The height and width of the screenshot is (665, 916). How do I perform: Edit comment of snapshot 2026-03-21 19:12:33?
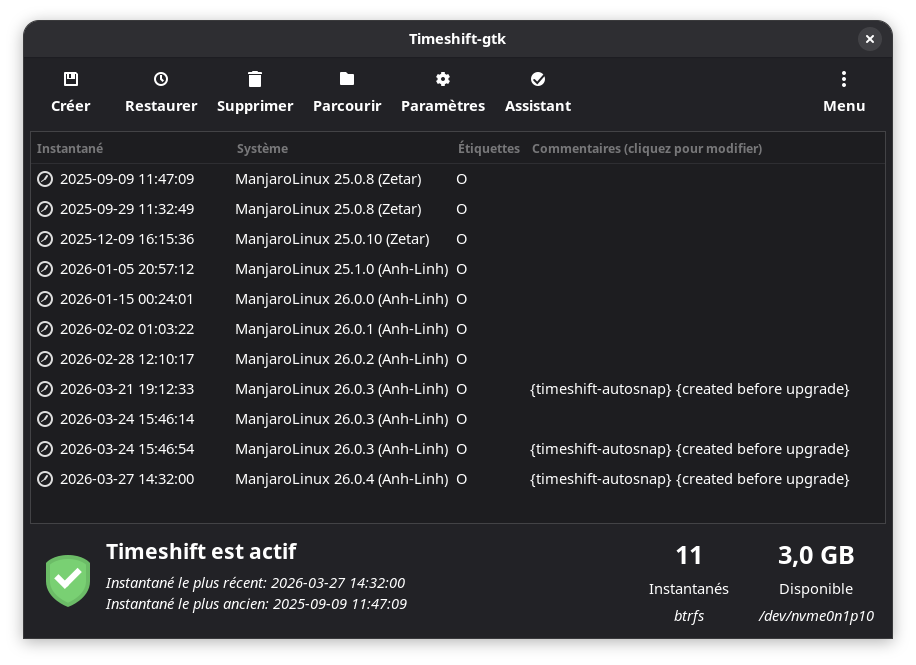click(689, 389)
